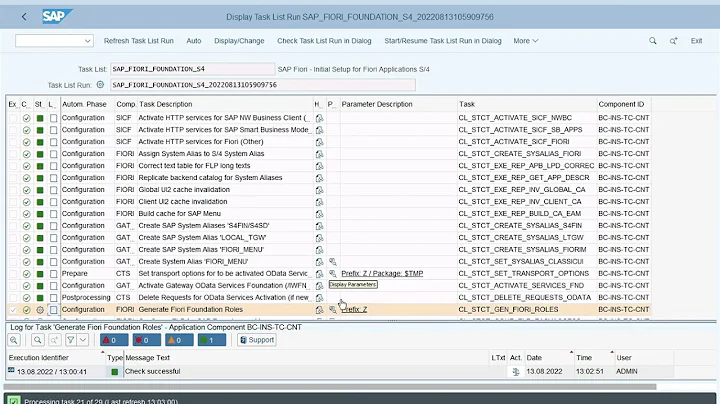Image resolution: width=720 pixels, height=404 pixels.
Task: Select log User cell 'ADMIN'
Action: click(627, 371)
